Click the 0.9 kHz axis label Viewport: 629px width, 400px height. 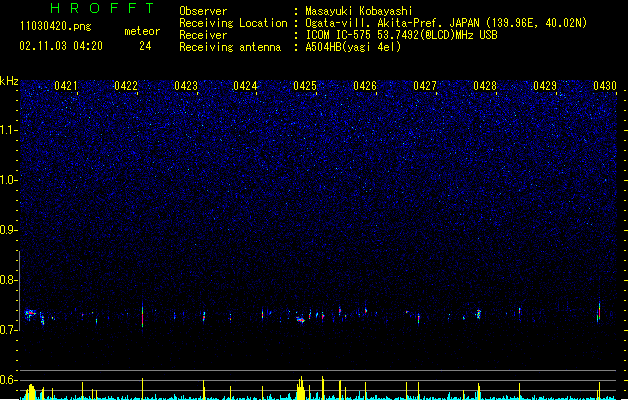[x=9, y=229]
